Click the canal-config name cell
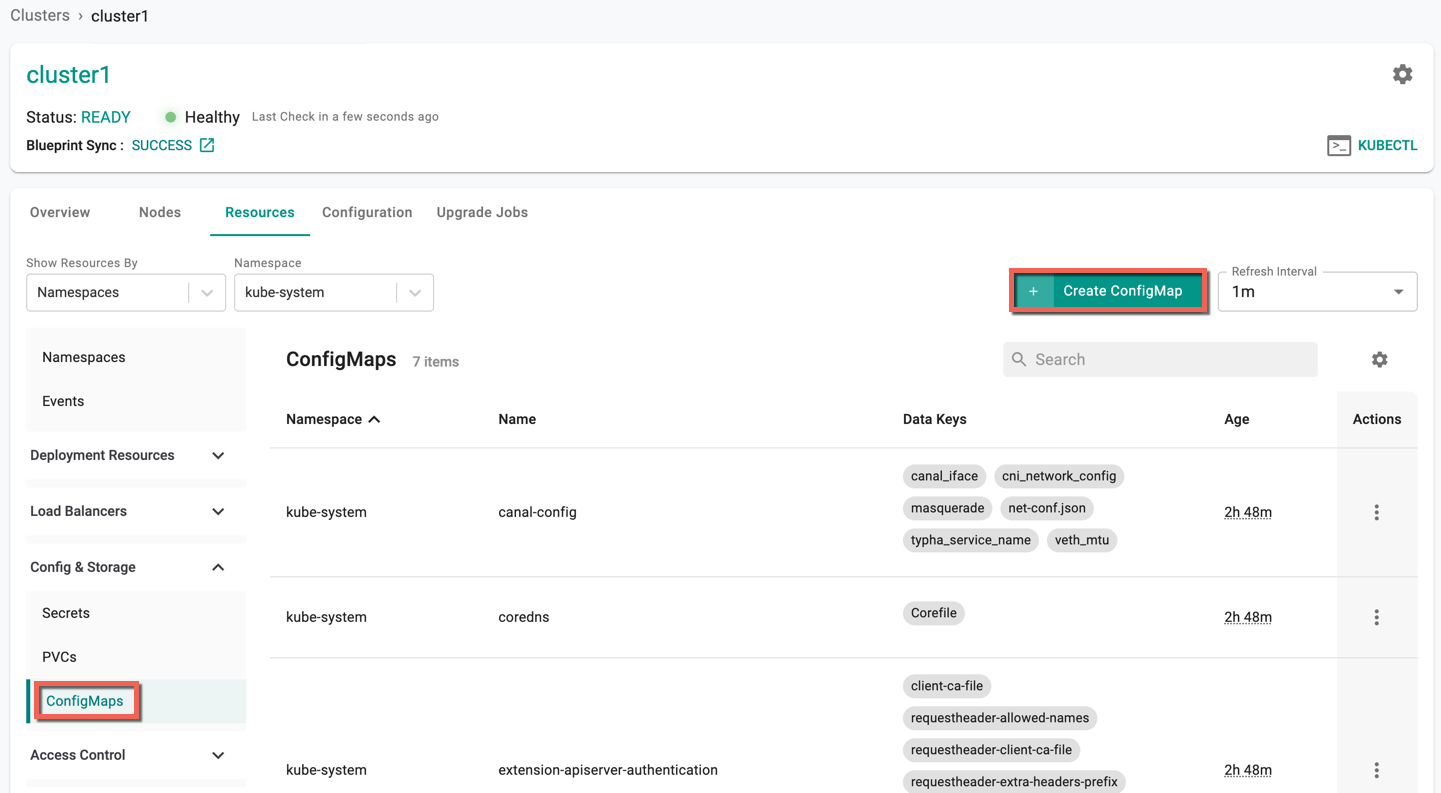The height and width of the screenshot is (793, 1441). (x=537, y=512)
